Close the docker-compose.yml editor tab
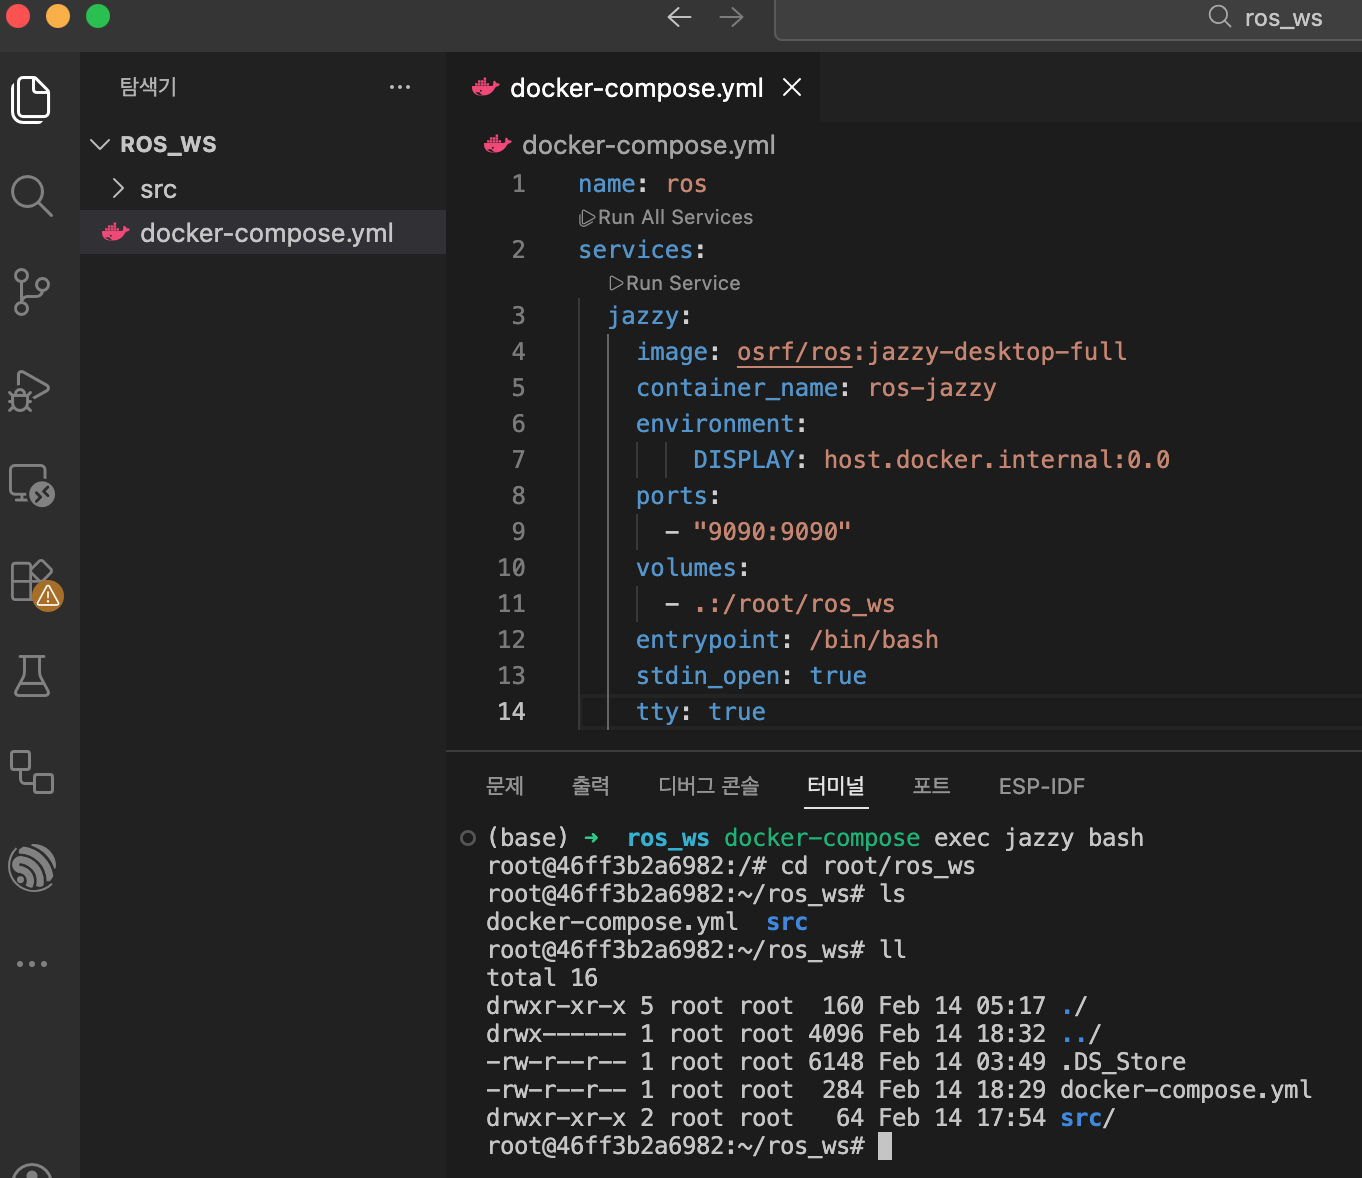Viewport: 1362px width, 1178px height. click(792, 87)
